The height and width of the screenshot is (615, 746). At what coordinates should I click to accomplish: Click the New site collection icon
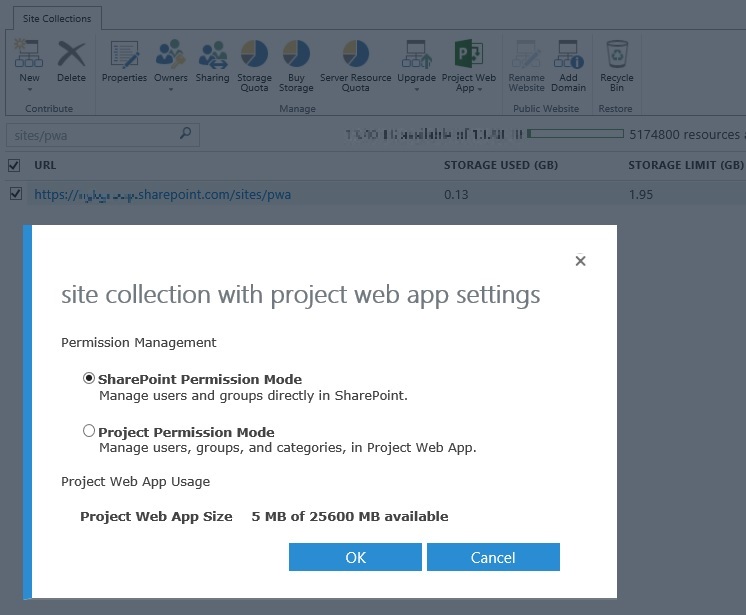29,54
